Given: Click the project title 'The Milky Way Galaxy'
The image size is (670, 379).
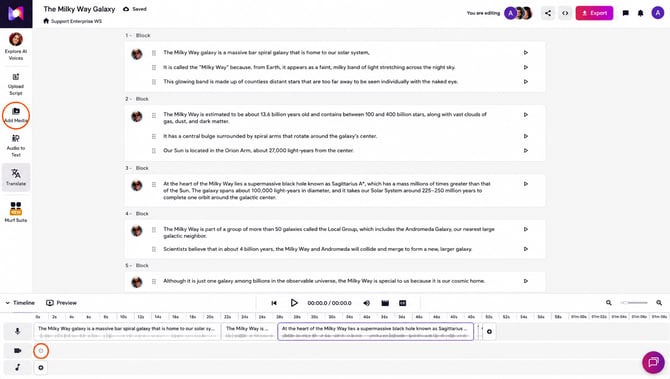Looking at the screenshot, I should click(79, 9).
